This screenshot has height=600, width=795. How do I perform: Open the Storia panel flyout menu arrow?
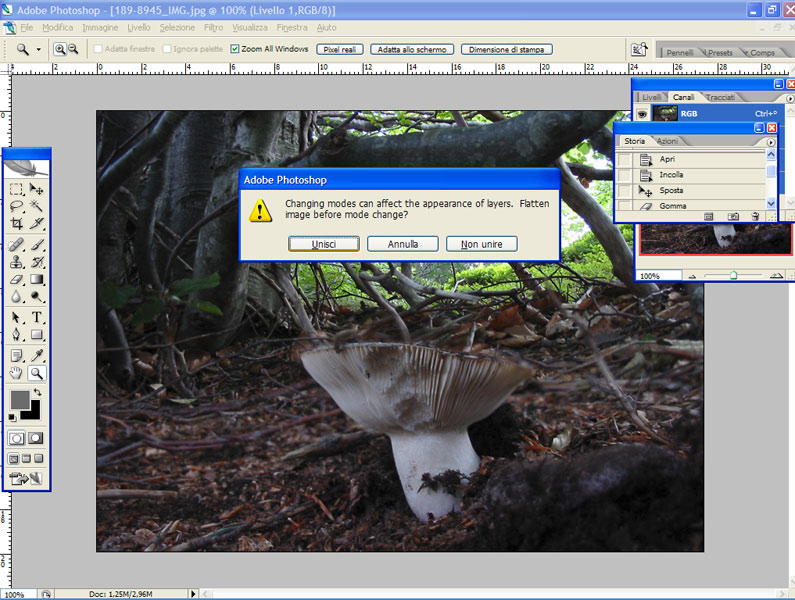click(770, 142)
